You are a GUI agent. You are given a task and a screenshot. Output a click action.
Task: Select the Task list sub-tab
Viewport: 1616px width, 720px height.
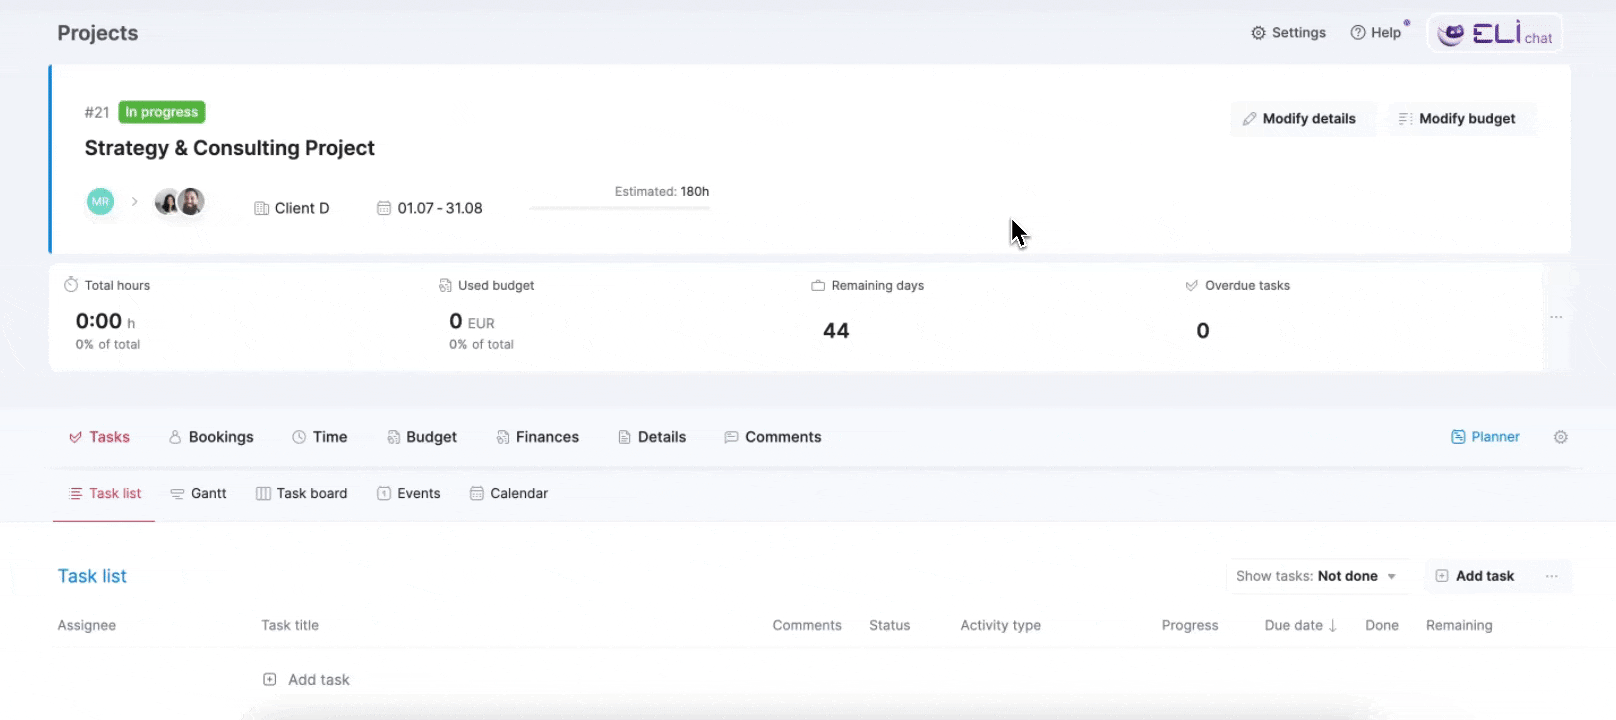pyautogui.click(x=105, y=493)
